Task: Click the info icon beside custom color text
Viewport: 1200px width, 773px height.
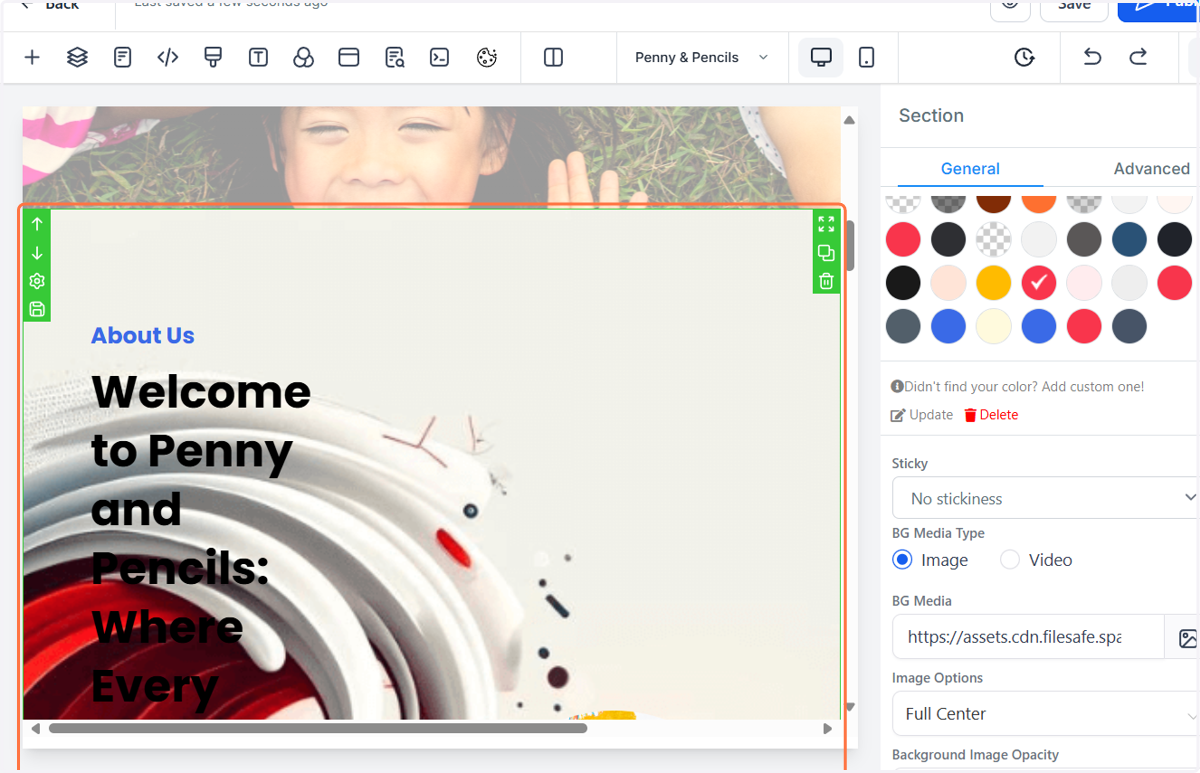Action: coord(897,386)
